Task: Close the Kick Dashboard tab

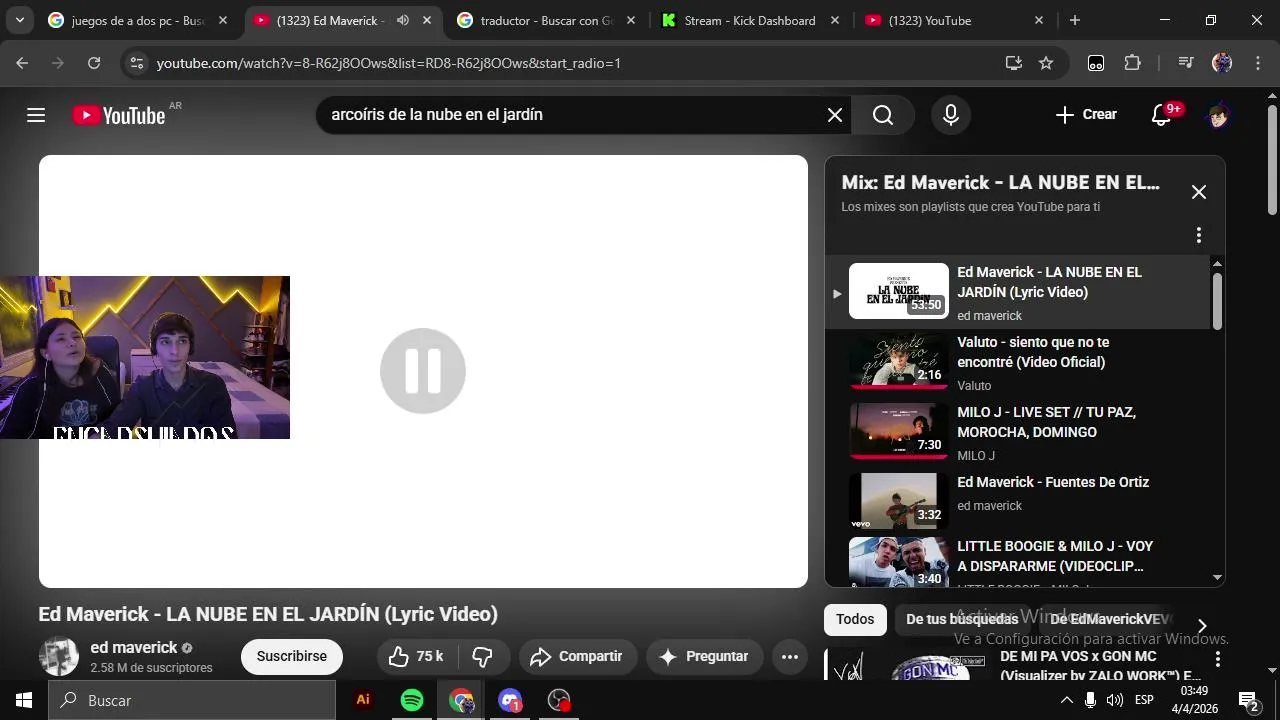Action: [x=835, y=20]
